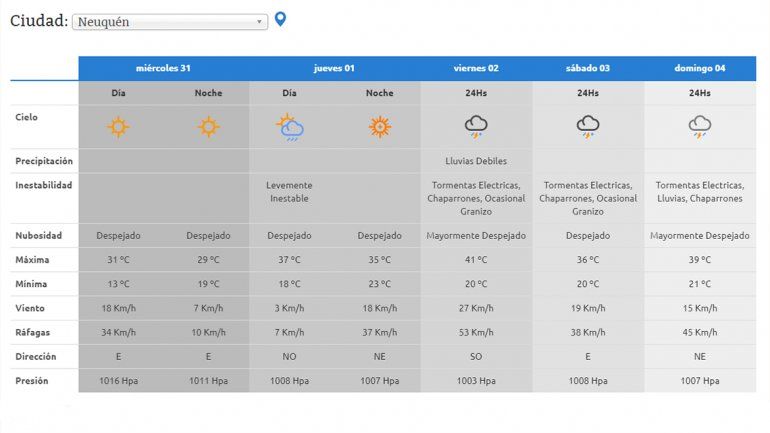Select the sábado 03 column header
Screen dimensions: 770x433
[x=588, y=68]
